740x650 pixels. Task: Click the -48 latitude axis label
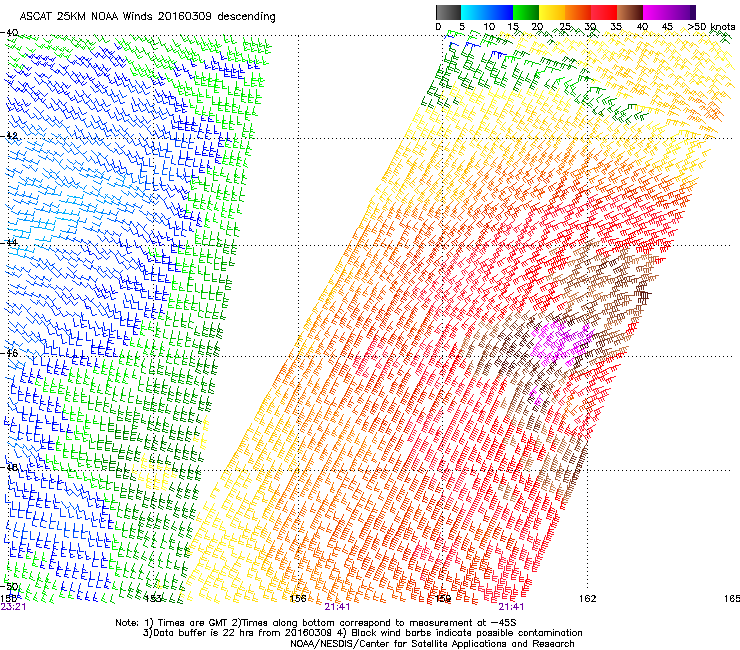pos(10,467)
